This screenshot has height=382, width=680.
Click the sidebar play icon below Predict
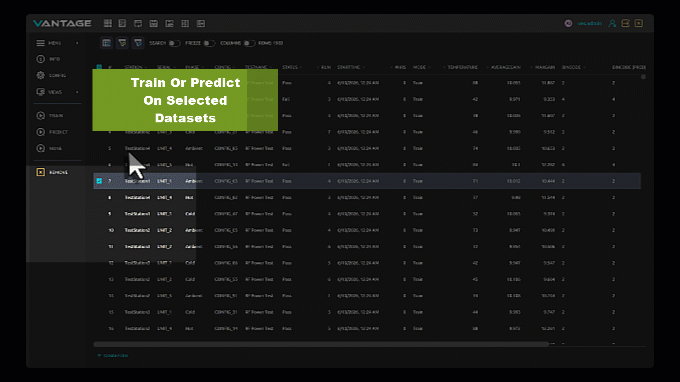[x=40, y=148]
